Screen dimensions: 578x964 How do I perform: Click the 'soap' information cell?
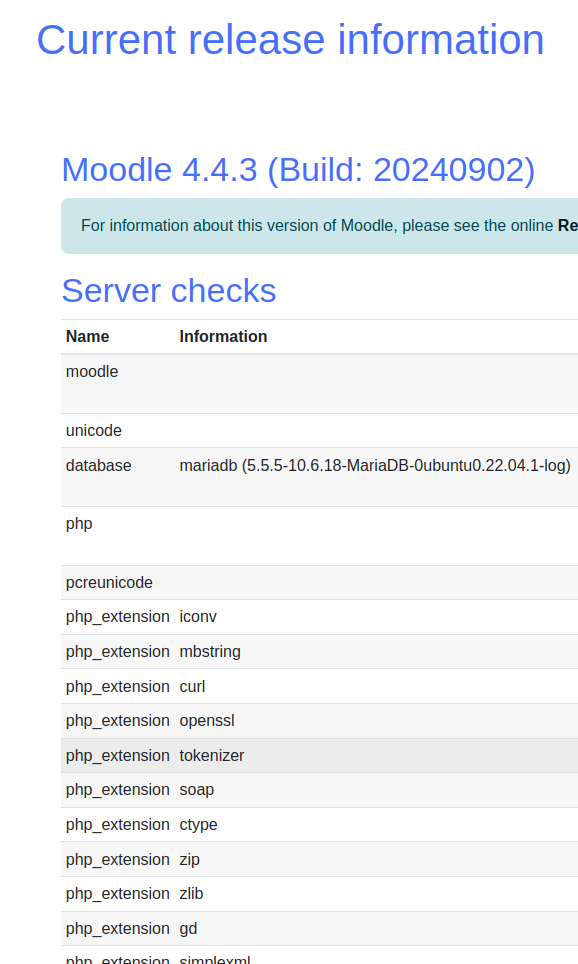(x=197, y=790)
